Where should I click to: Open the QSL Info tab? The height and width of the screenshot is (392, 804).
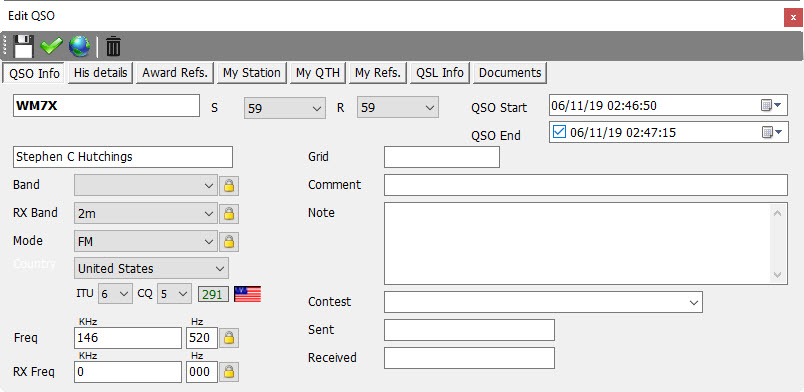click(x=440, y=73)
